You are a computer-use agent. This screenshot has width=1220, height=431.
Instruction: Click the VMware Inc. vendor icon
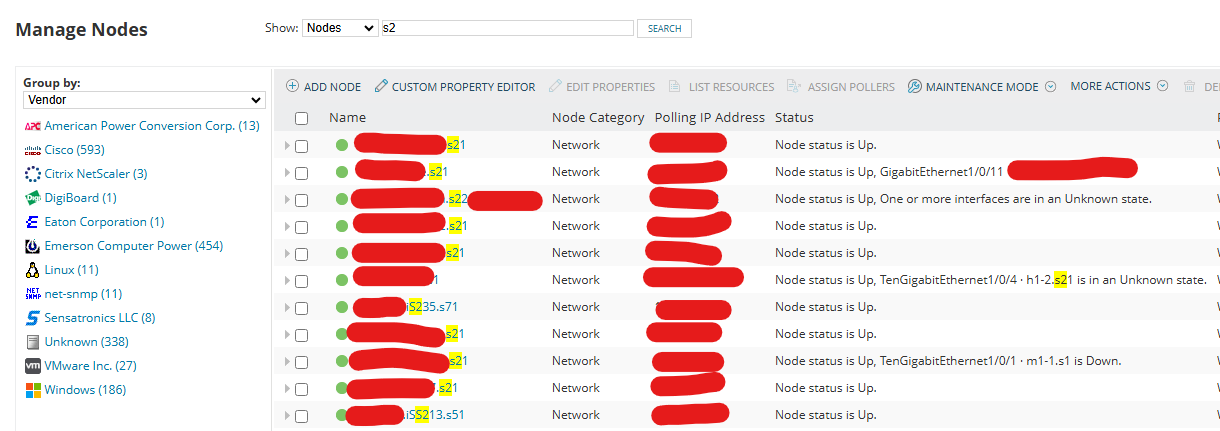click(x=32, y=366)
